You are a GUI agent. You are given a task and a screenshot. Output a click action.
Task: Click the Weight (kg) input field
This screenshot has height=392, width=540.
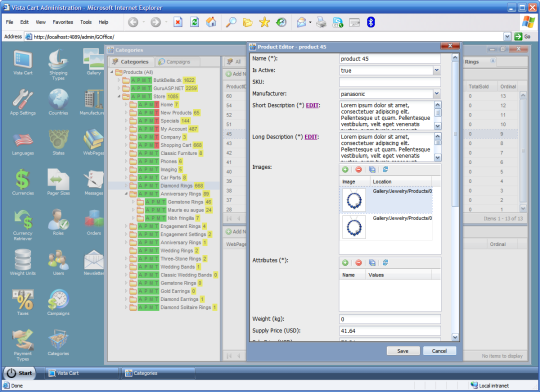pos(390,319)
